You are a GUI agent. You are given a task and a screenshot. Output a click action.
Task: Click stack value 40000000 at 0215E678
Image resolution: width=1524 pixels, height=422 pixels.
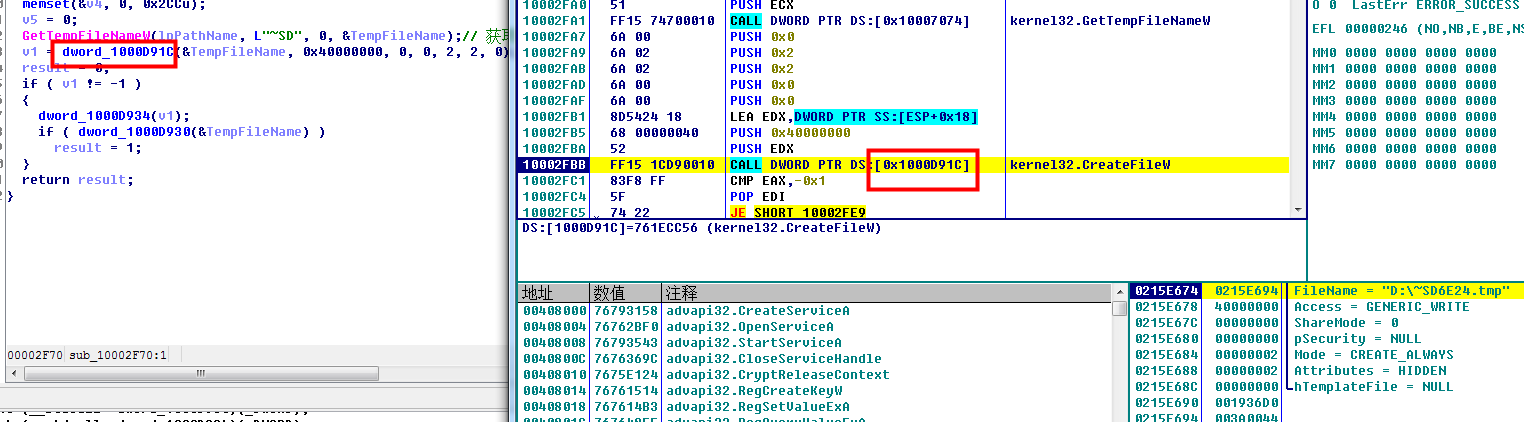tap(1246, 307)
